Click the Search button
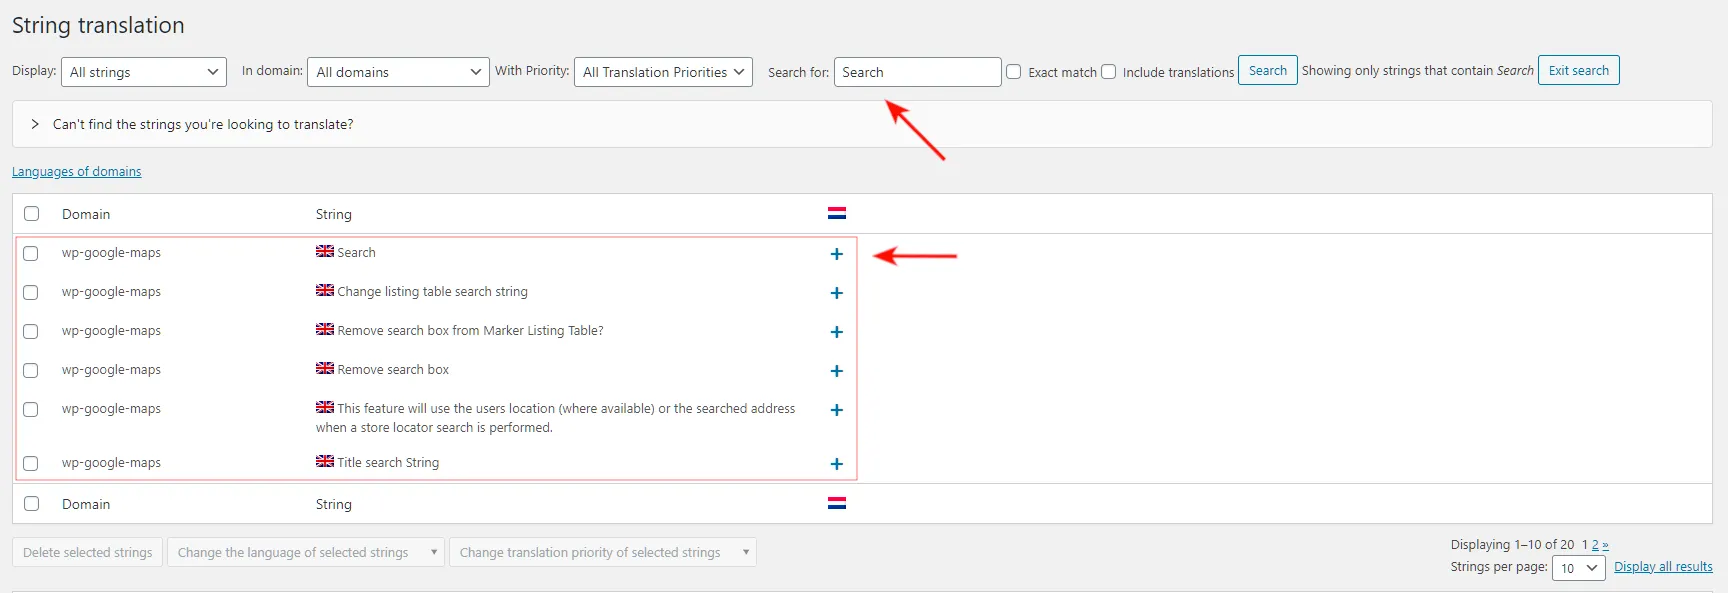Screen dimensions: 1728x593 [x=1268, y=70]
